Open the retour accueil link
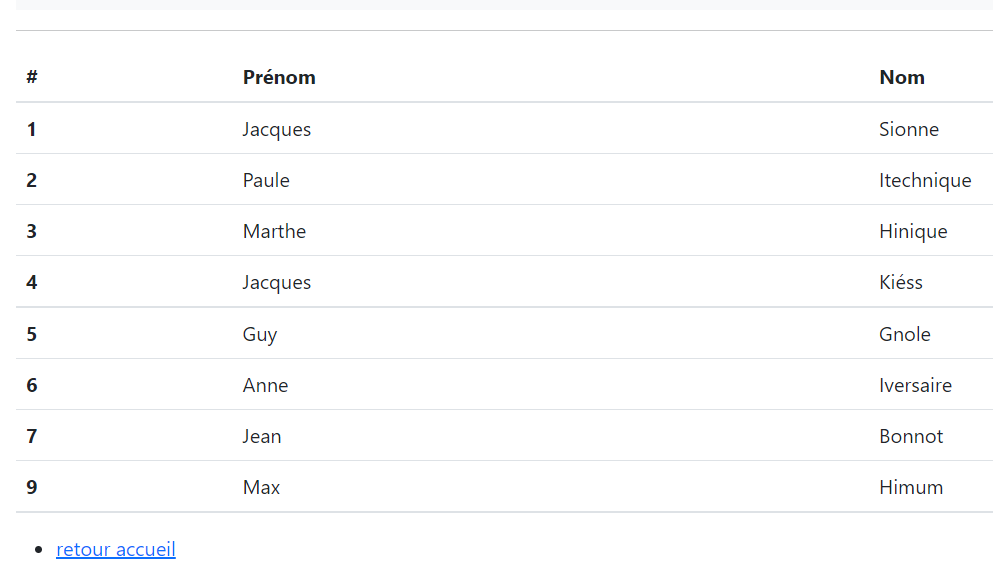Screen dimensions: 993x562 pyautogui.click(x=116, y=549)
